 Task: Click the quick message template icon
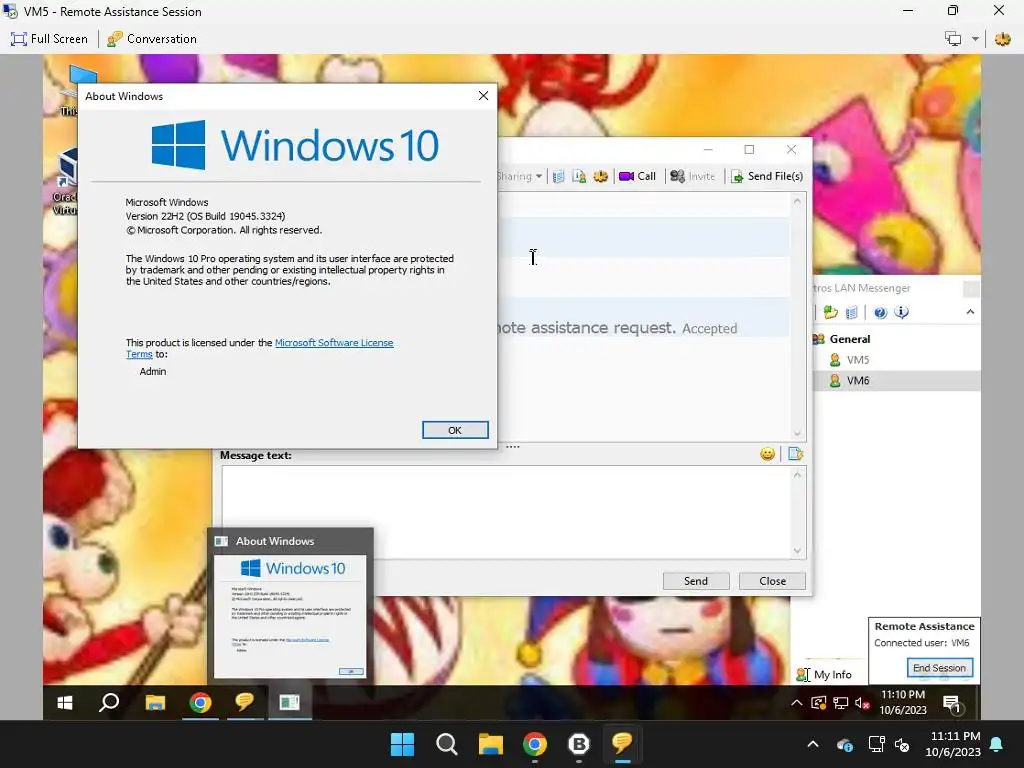coord(795,454)
